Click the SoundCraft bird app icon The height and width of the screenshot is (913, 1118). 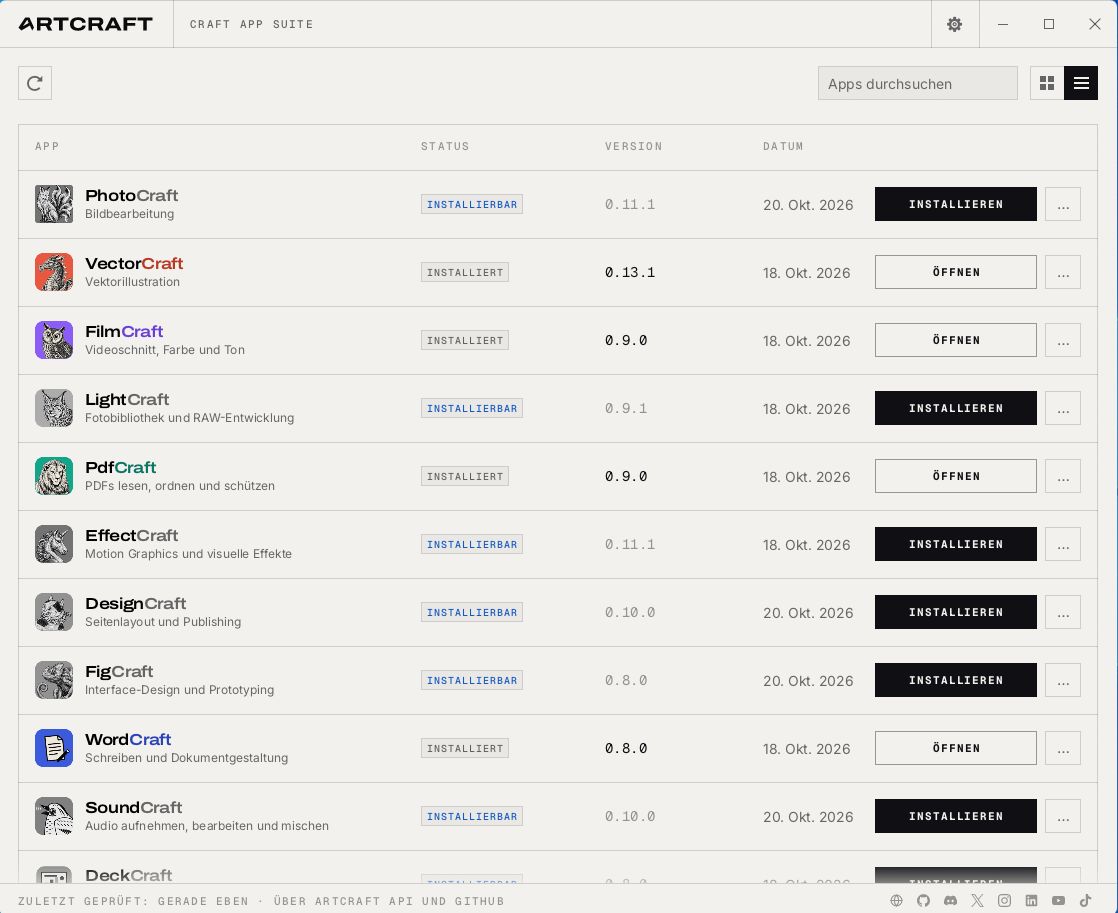[54, 816]
